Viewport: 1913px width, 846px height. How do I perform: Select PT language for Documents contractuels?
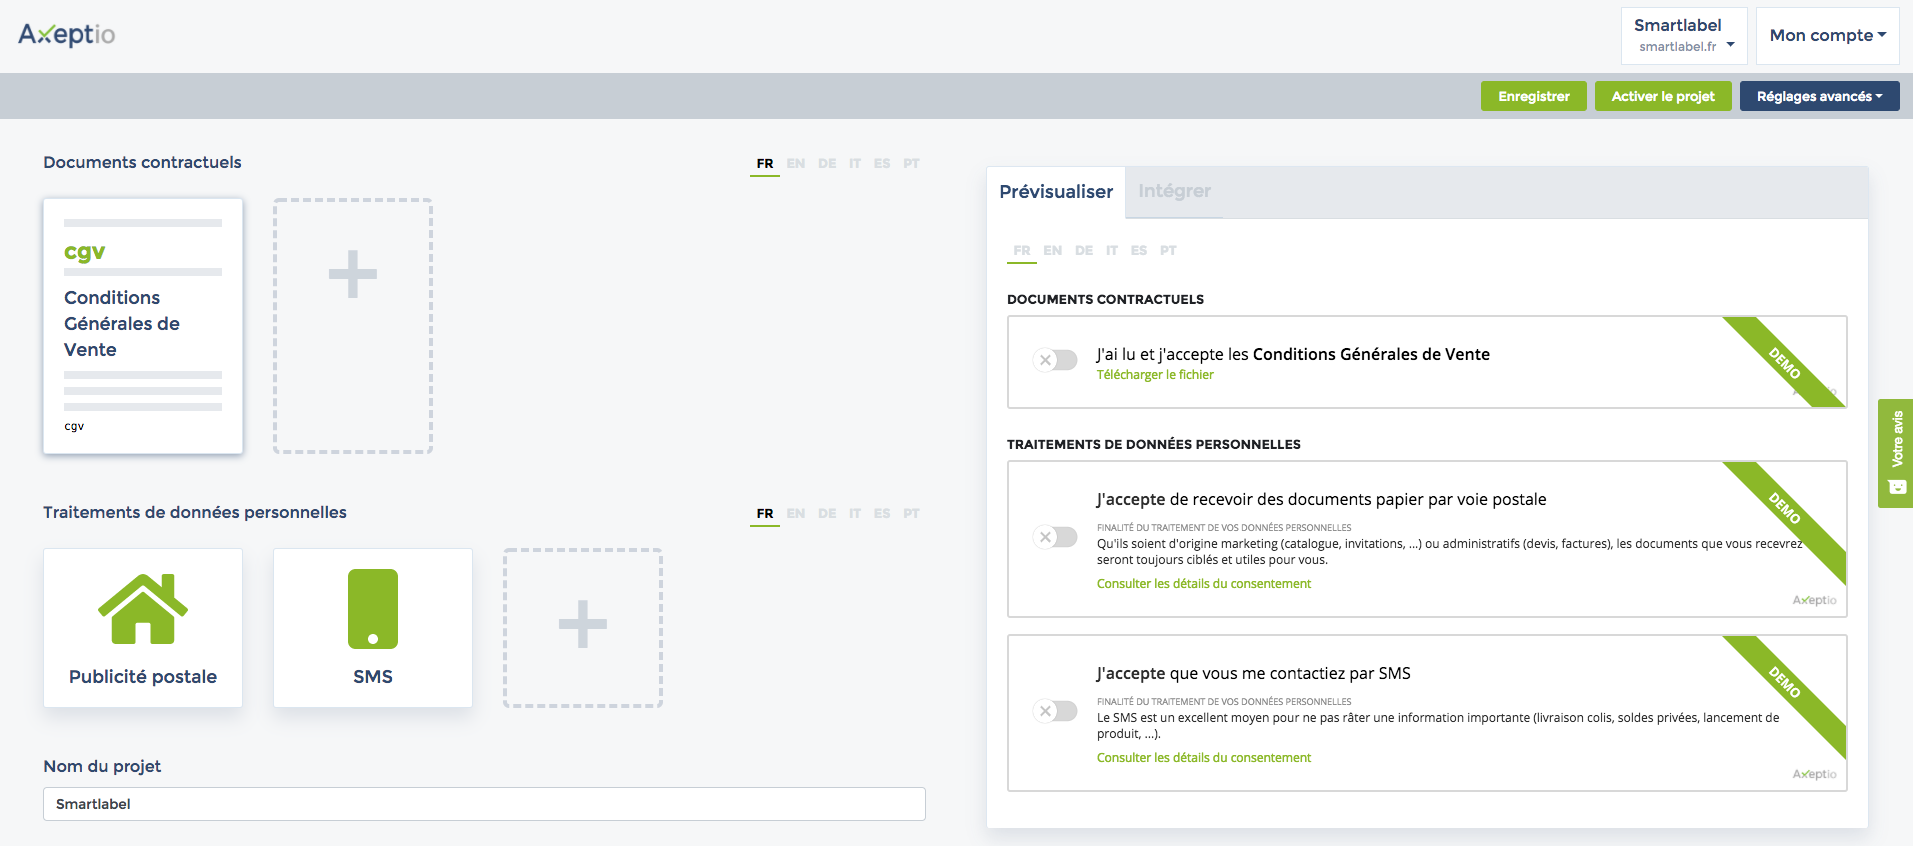(x=911, y=164)
